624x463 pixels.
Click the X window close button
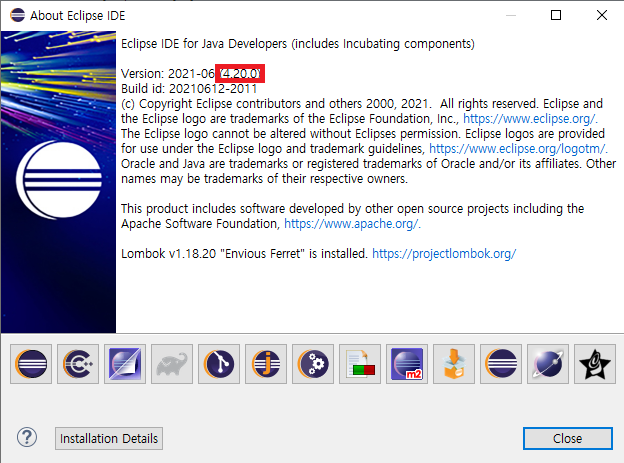[602, 15]
